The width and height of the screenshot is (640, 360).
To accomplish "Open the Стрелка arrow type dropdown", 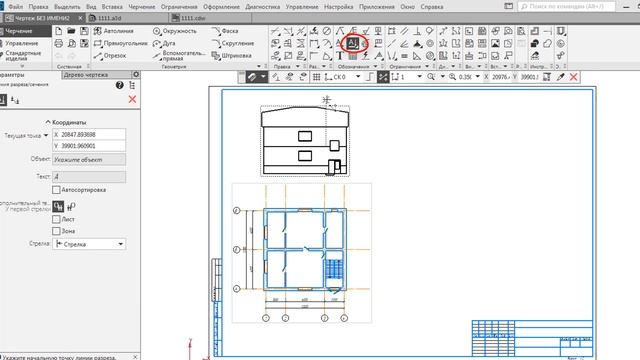I will [x=89, y=244].
